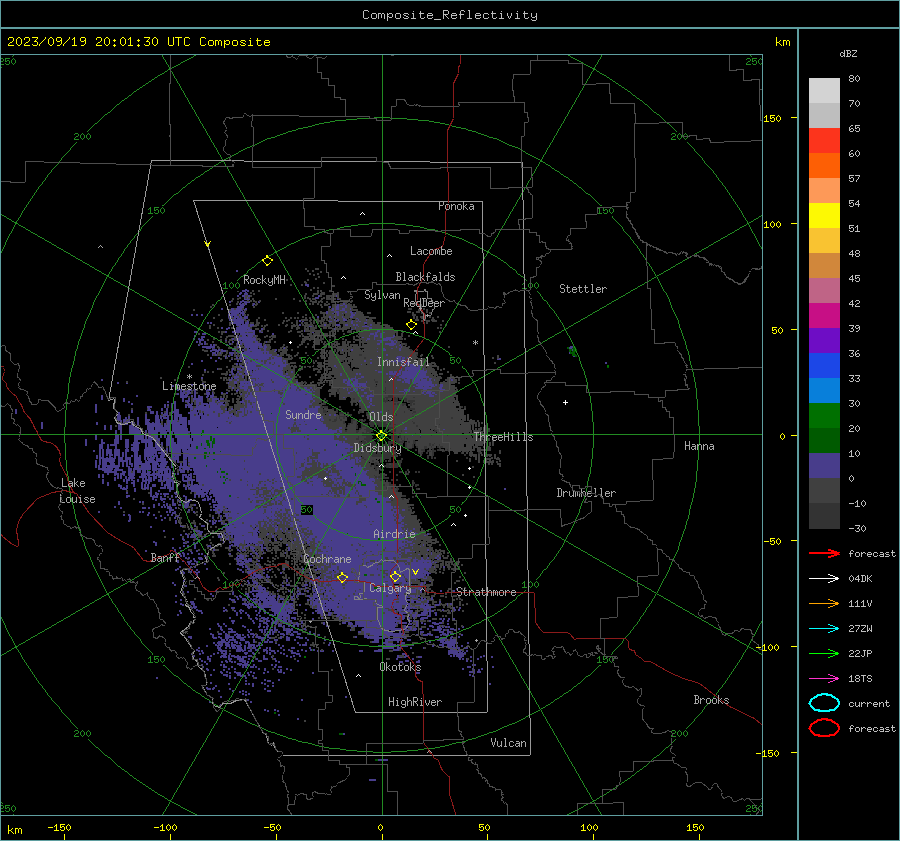Screen dimensions: 900x841
Task: Click the Olds city label
Action: [x=381, y=417]
